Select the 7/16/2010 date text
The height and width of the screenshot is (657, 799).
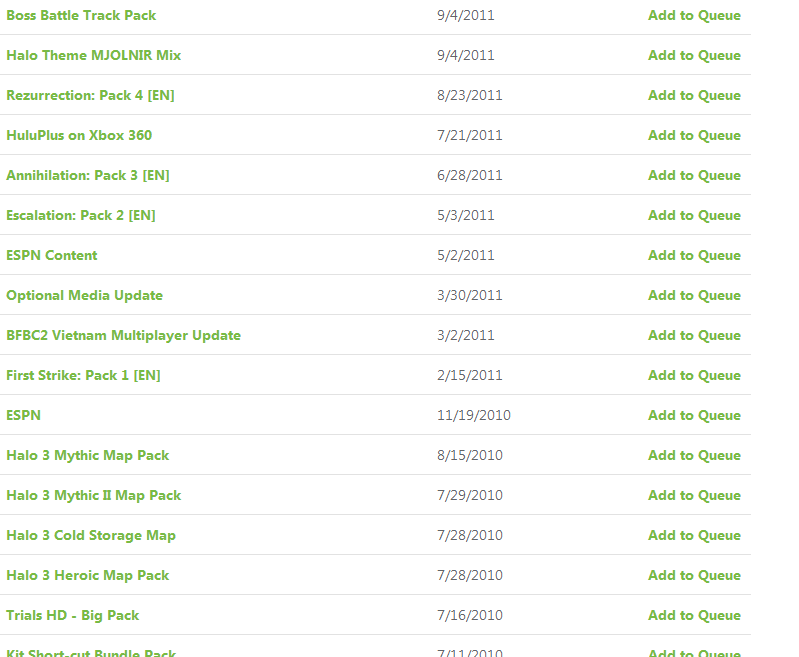470,615
